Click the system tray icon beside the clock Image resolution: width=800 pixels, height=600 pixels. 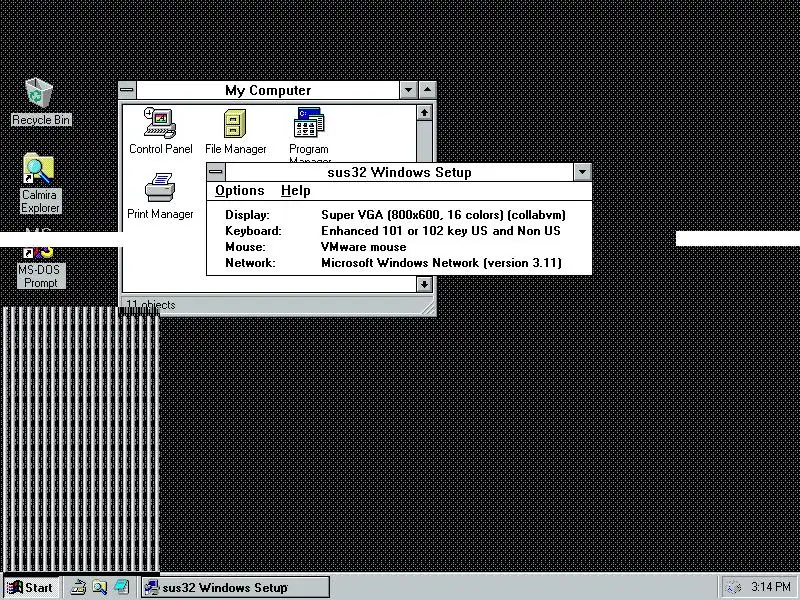click(734, 587)
